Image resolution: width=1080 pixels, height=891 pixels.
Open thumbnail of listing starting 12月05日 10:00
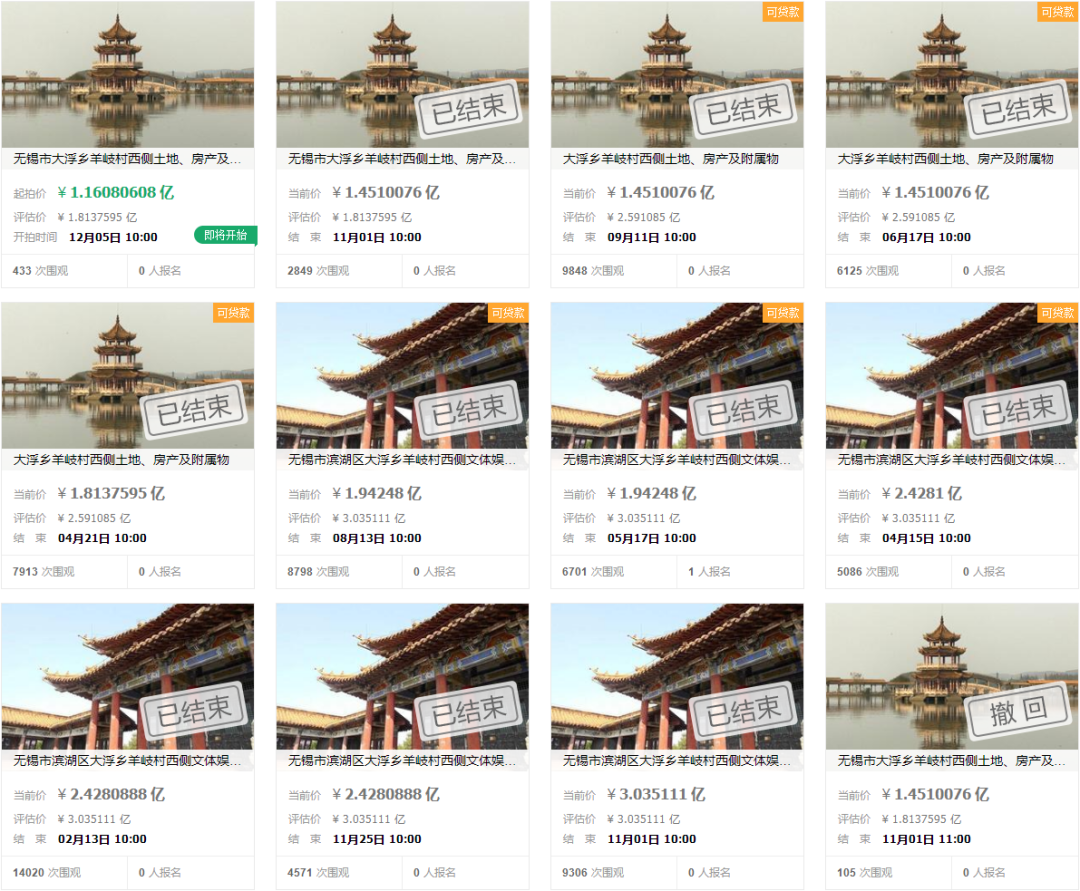coord(127,74)
